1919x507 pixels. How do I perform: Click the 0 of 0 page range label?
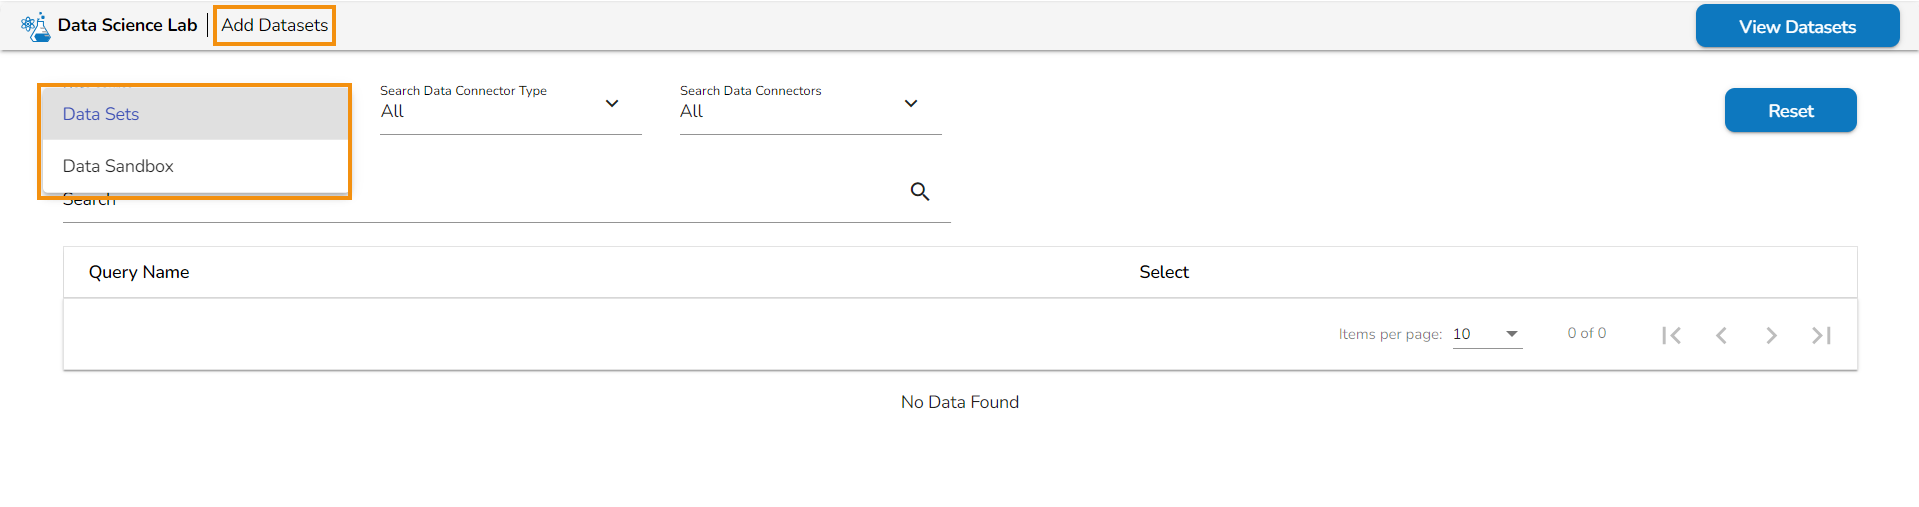click(x=1586, y=333)
